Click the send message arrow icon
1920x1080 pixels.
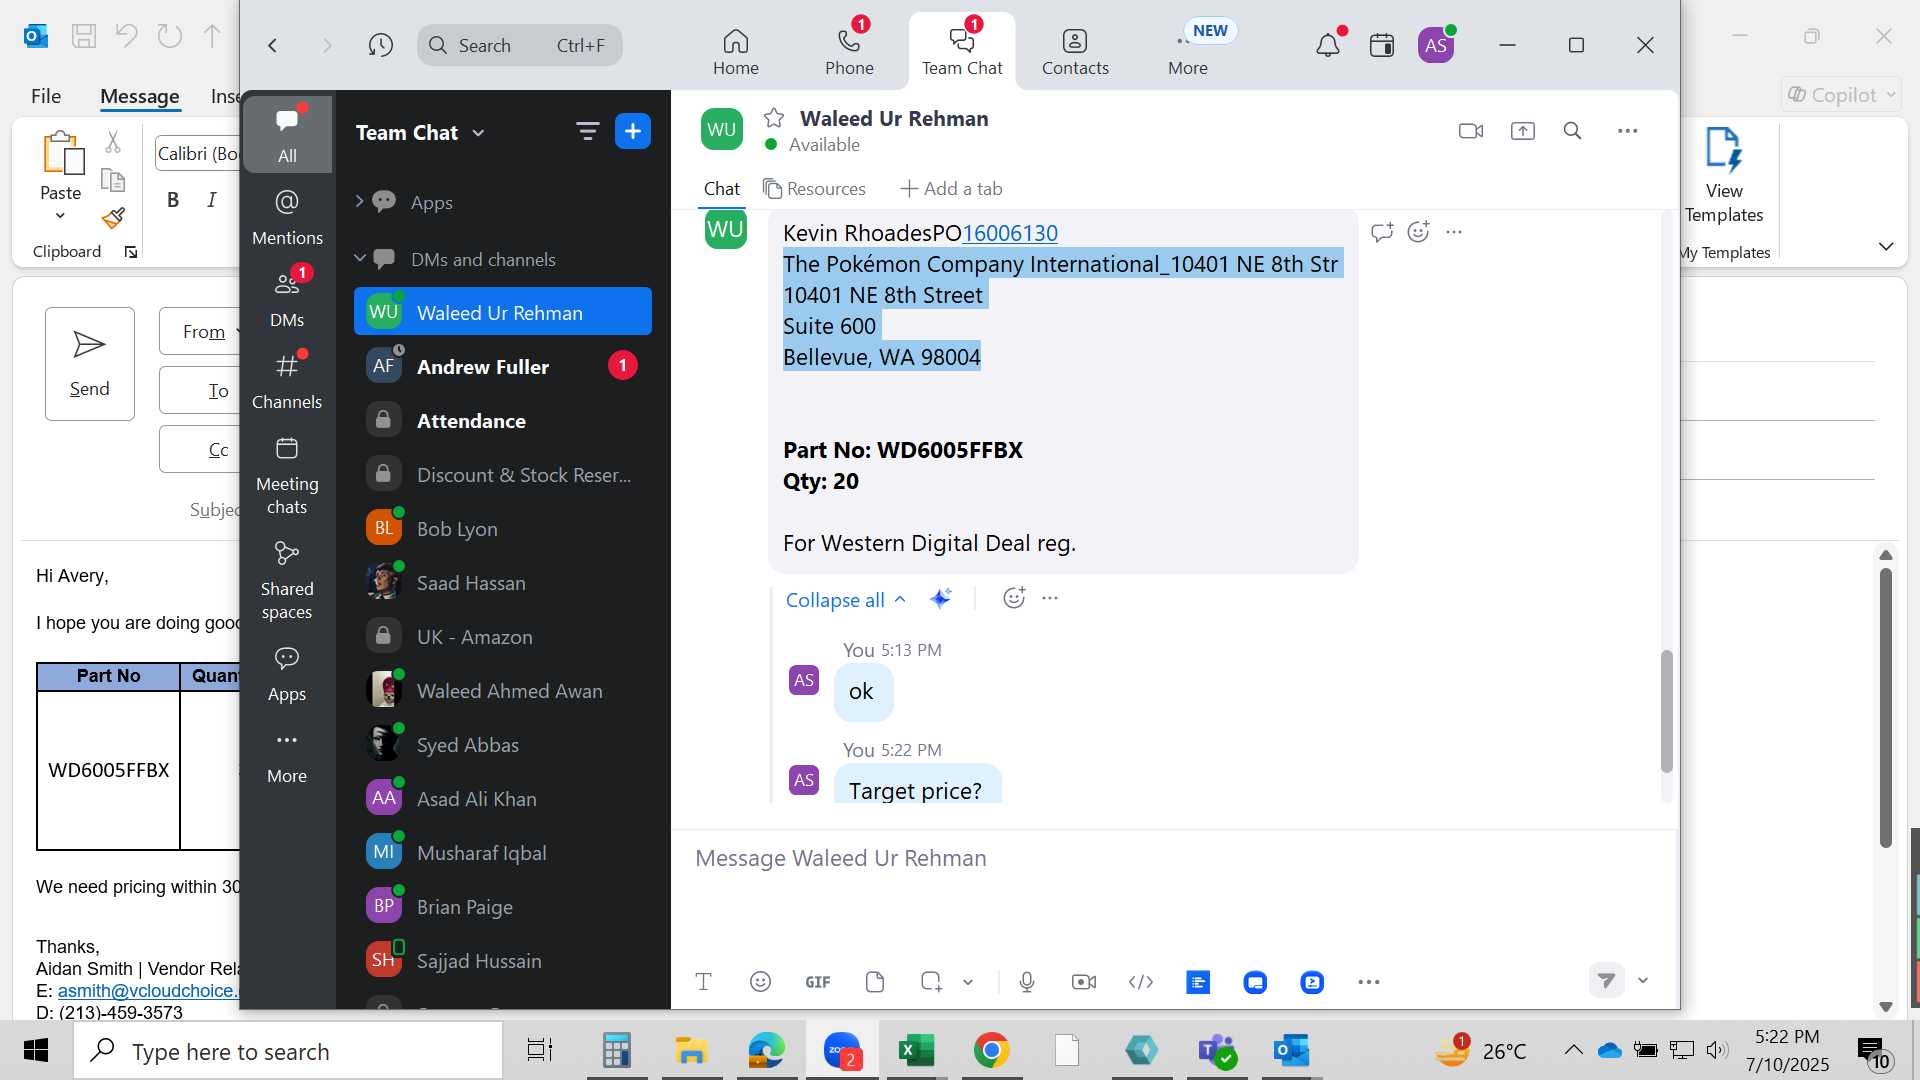[x=1606, y=981]
